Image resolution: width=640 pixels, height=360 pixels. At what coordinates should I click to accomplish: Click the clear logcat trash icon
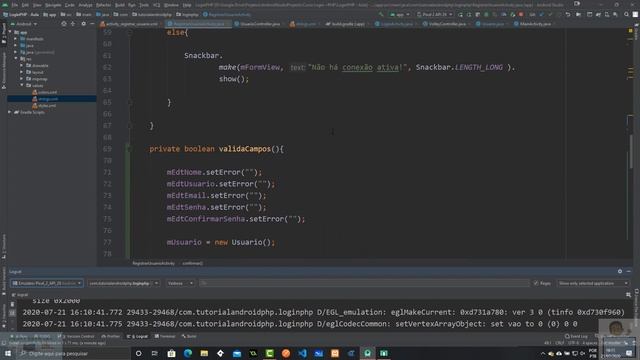coord(12,304)
